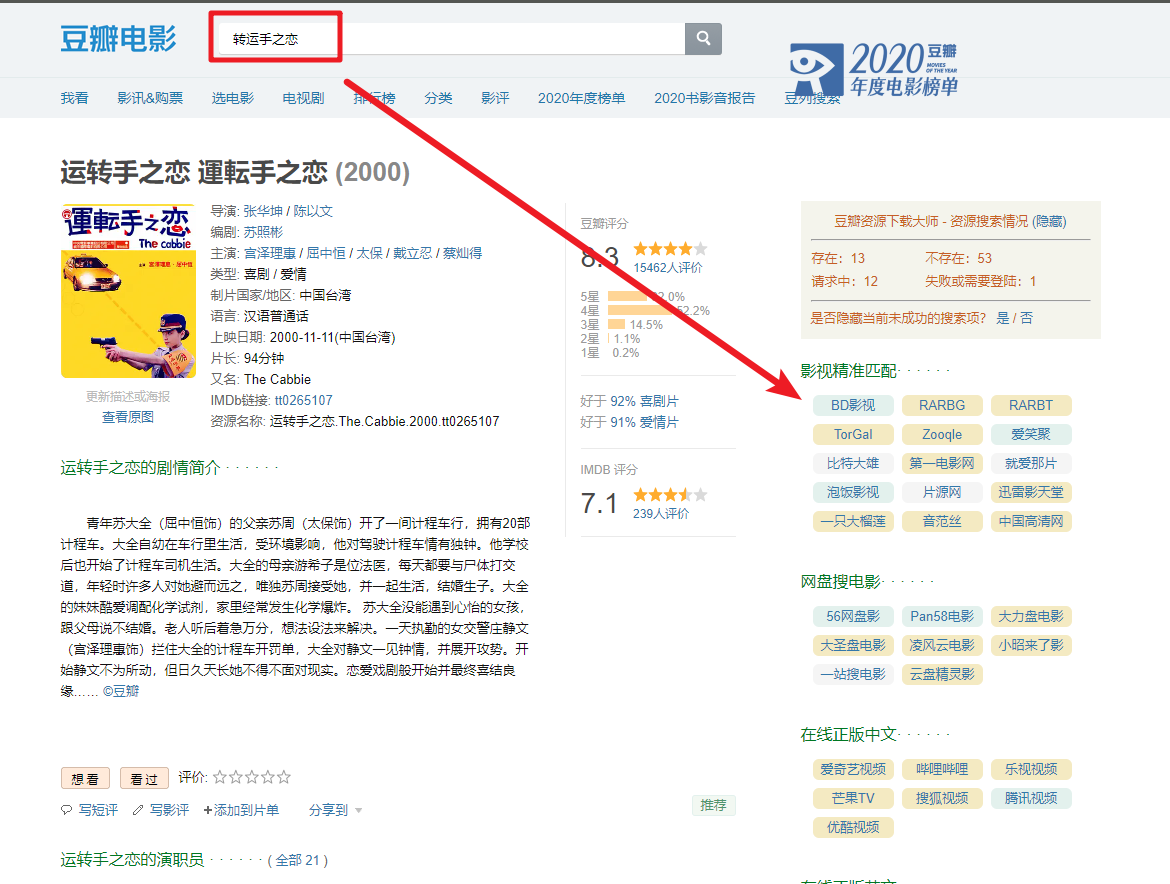Click the 推荐 button
This screenshot has height=884, width=1170.
pyautogui.click(x=713, y=805)
